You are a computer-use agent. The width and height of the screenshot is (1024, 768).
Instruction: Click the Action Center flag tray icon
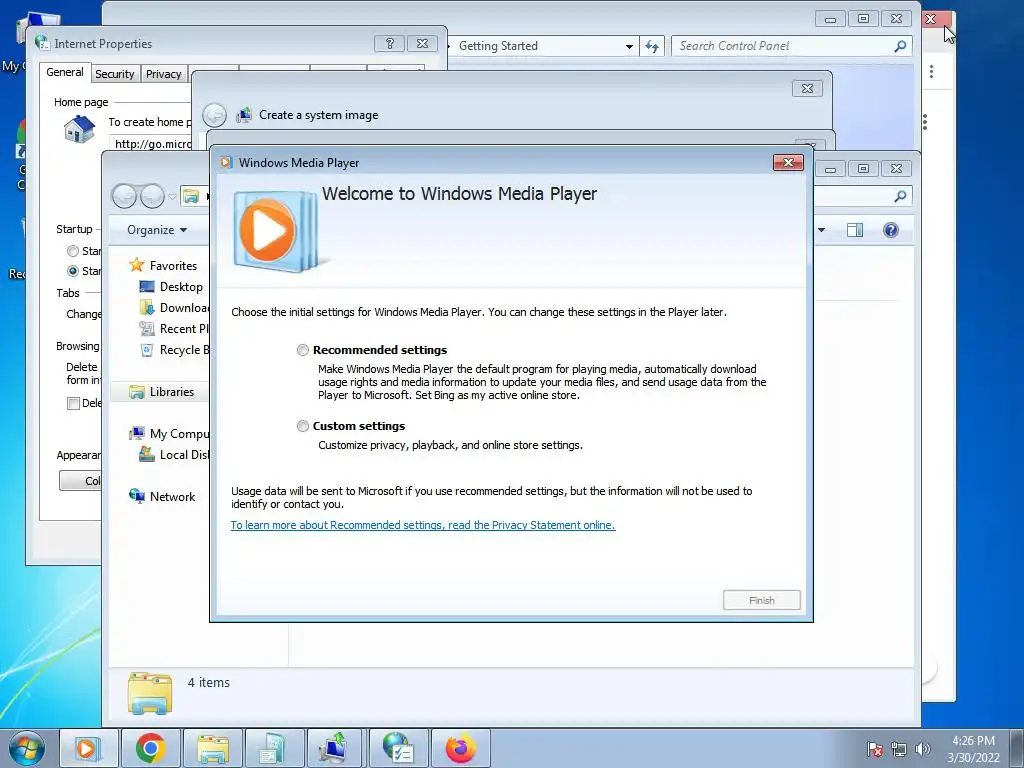click(x=875, y=749)
